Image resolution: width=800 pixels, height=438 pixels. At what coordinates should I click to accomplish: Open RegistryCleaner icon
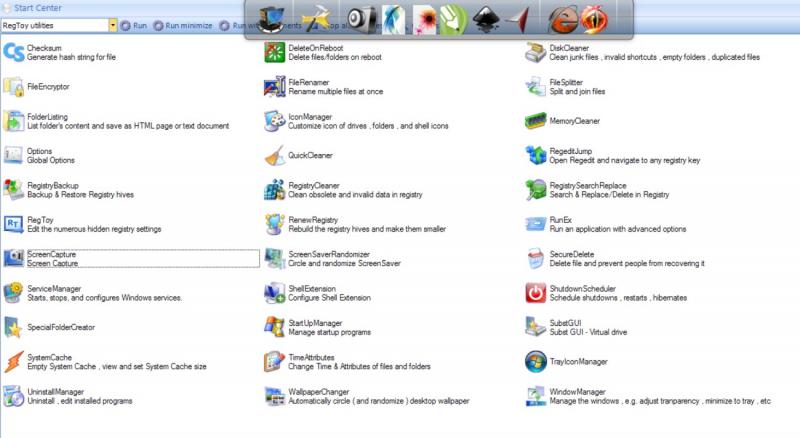pyautogui.click(x=274, y=190)
